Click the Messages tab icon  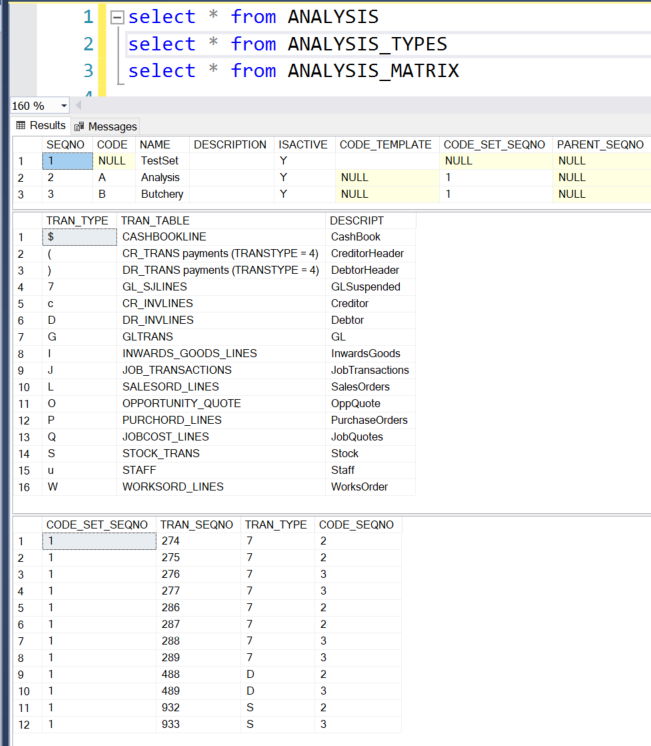[x=80, y=127]
